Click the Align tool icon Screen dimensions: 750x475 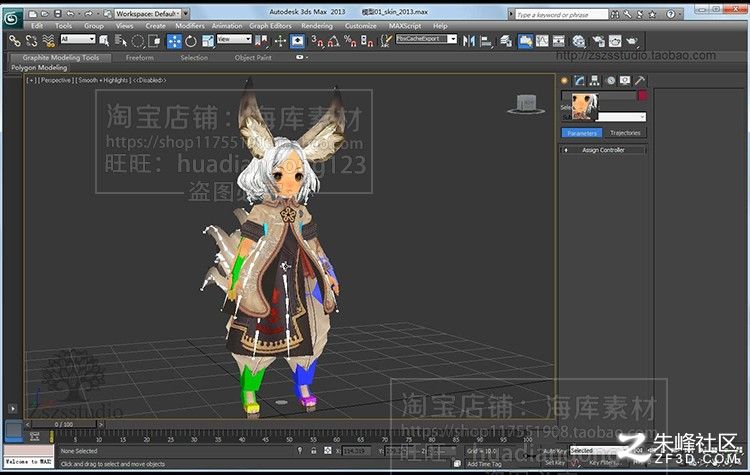485,41
